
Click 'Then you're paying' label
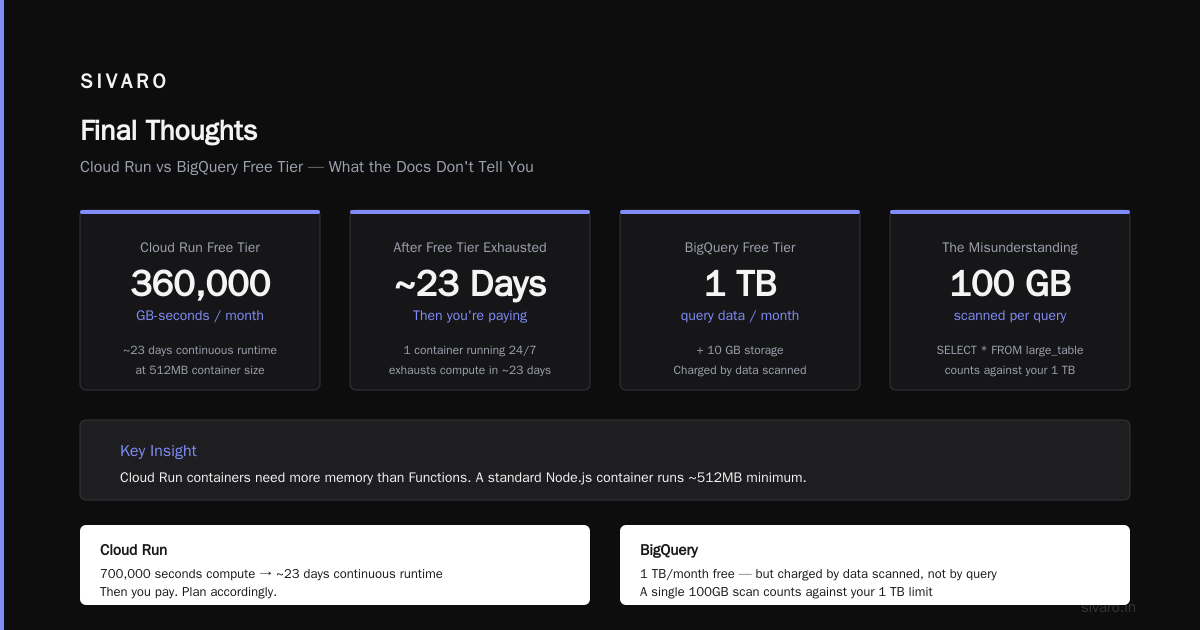pyautogui.click(x=470, y=315)
